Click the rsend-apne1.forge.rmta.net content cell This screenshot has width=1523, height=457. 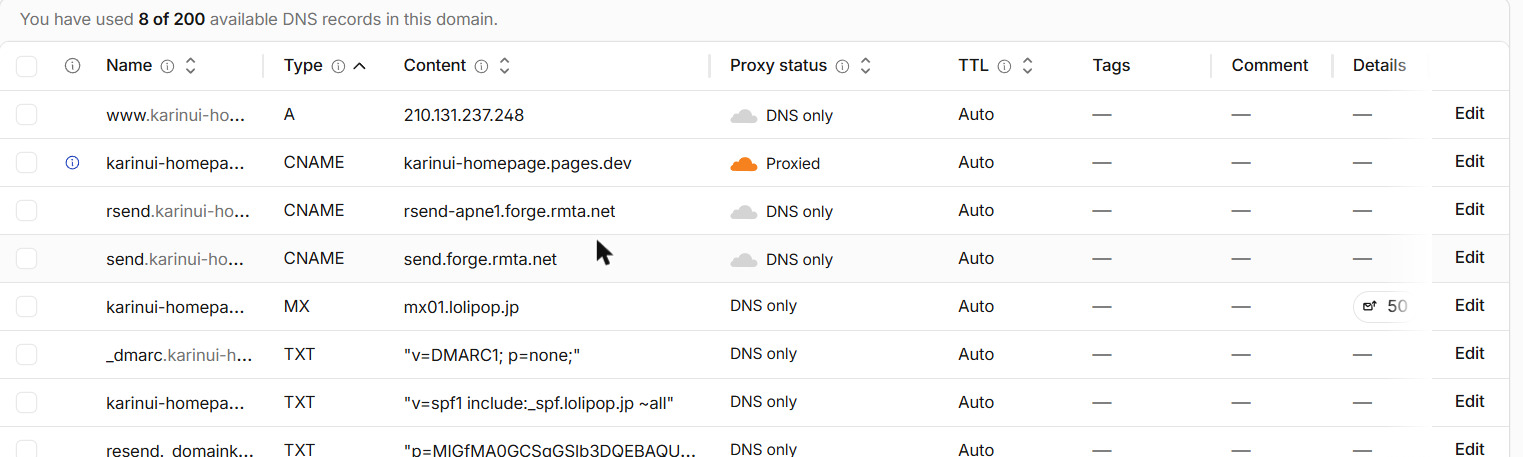[x=509, y=211]
